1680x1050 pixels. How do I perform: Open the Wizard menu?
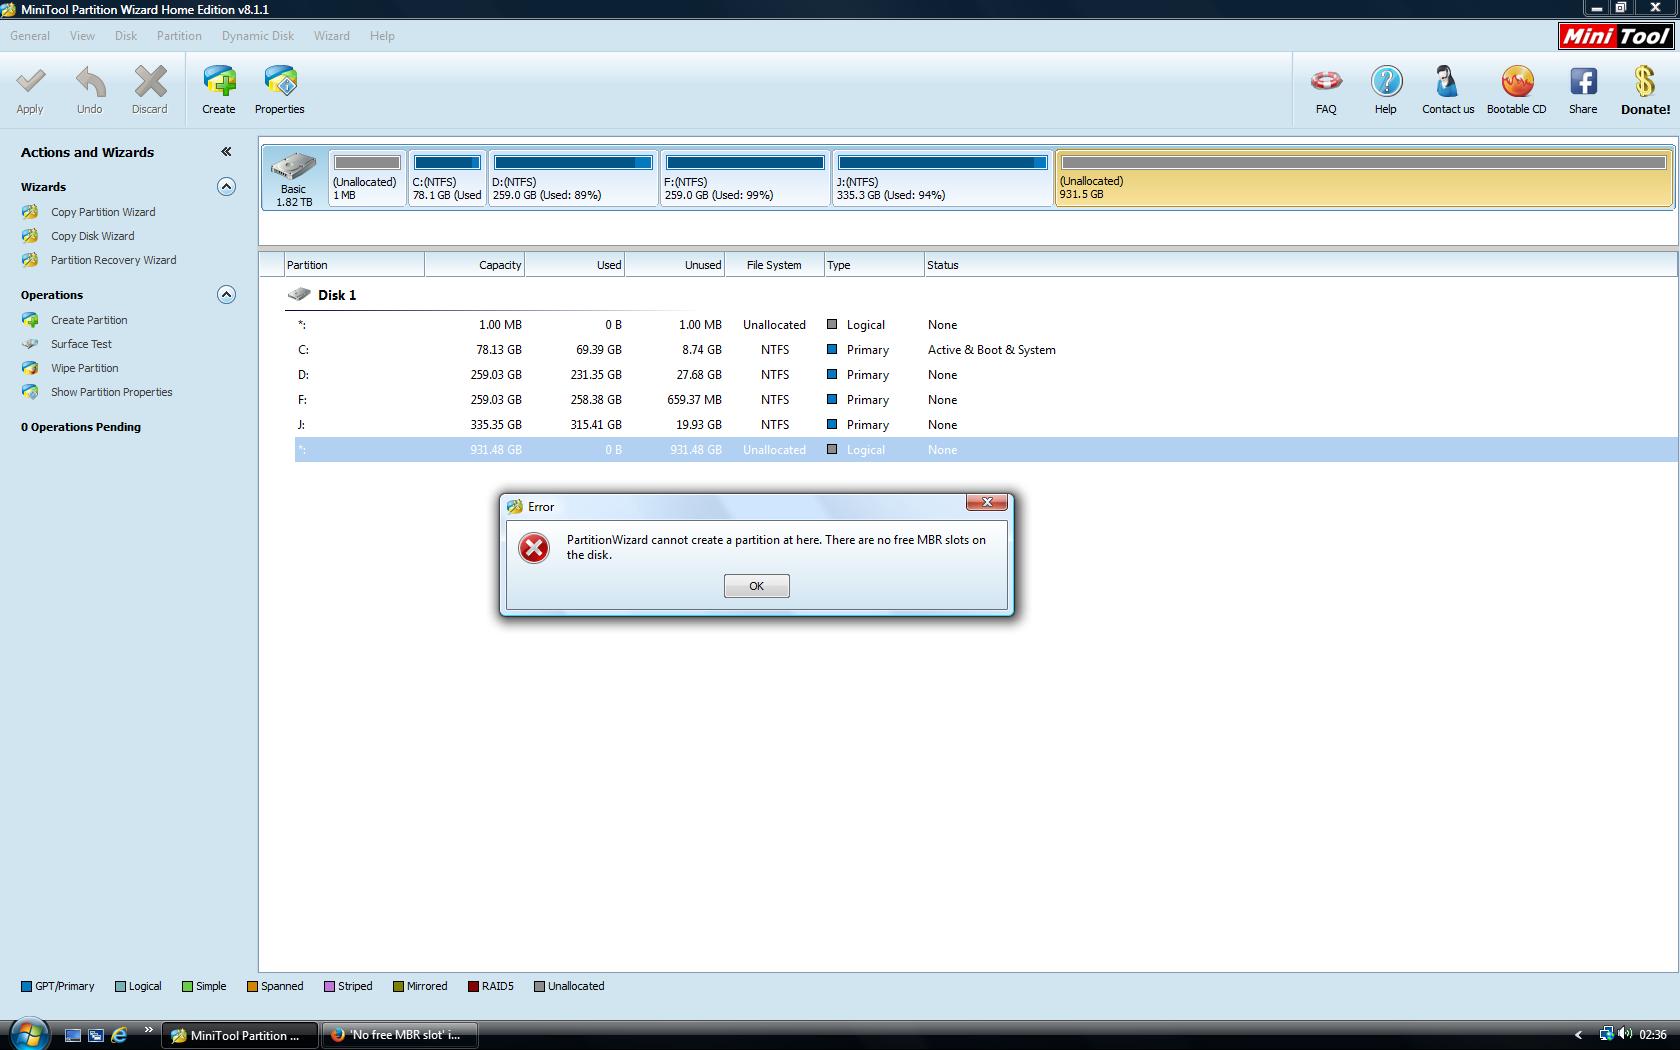pos(332,36)
